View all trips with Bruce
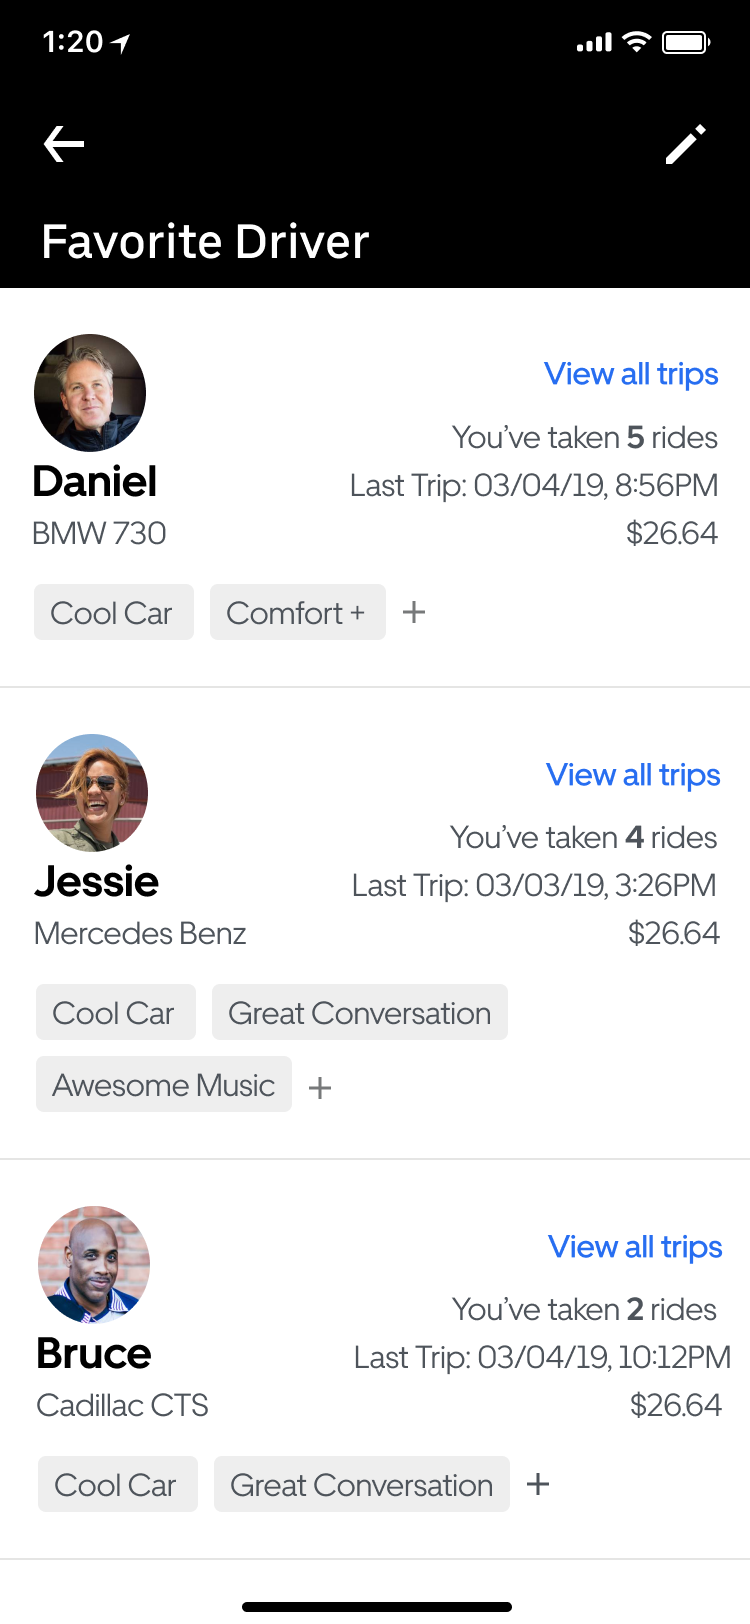Screen dimensions: 750x1624 635,1247
